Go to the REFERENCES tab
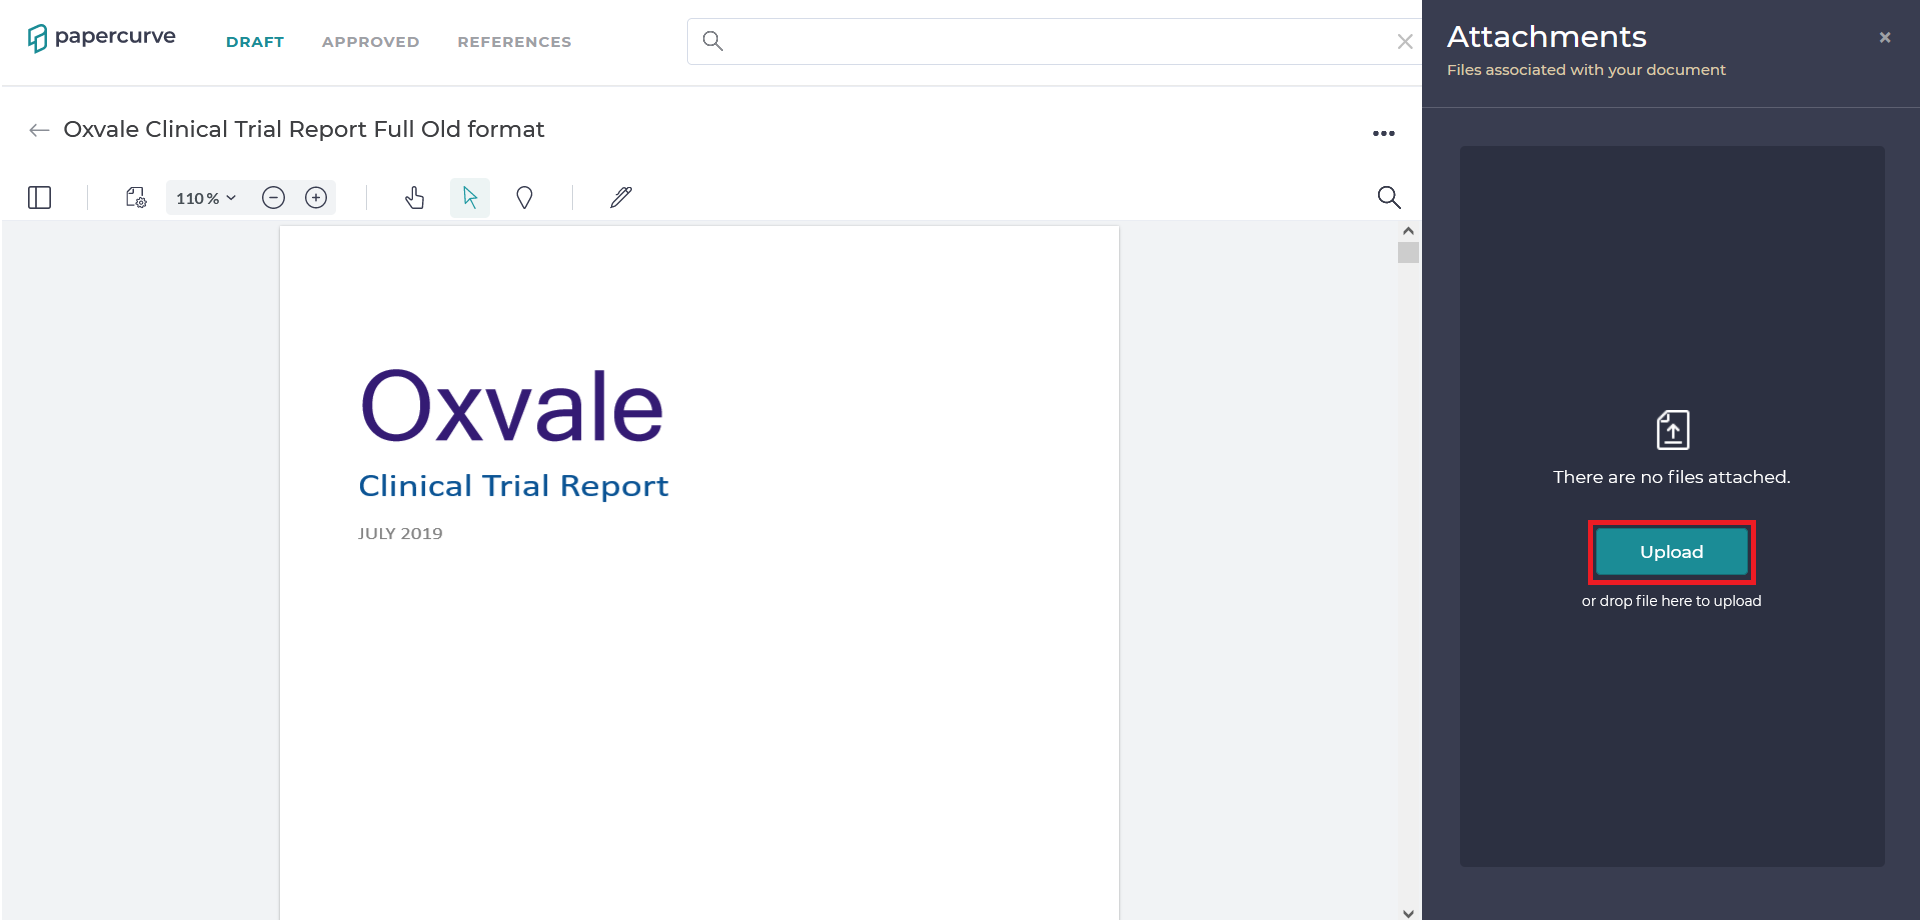Image resolution: width=1920 pixels, height=920 pixels. [514, 42]
